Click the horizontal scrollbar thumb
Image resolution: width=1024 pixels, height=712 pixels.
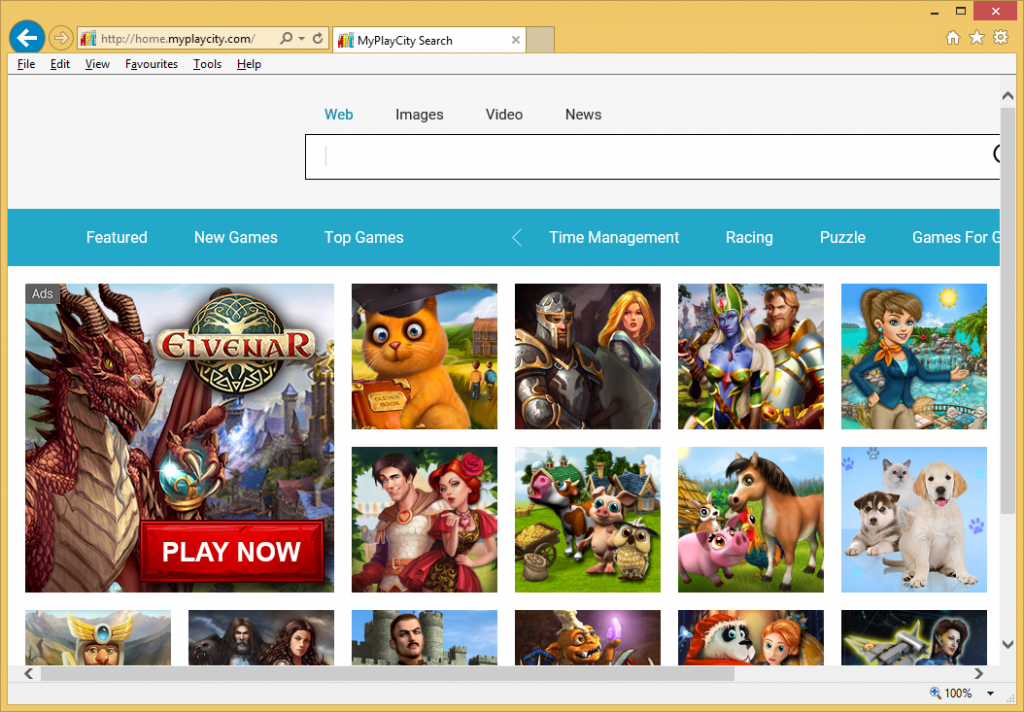tap(387, 673)
